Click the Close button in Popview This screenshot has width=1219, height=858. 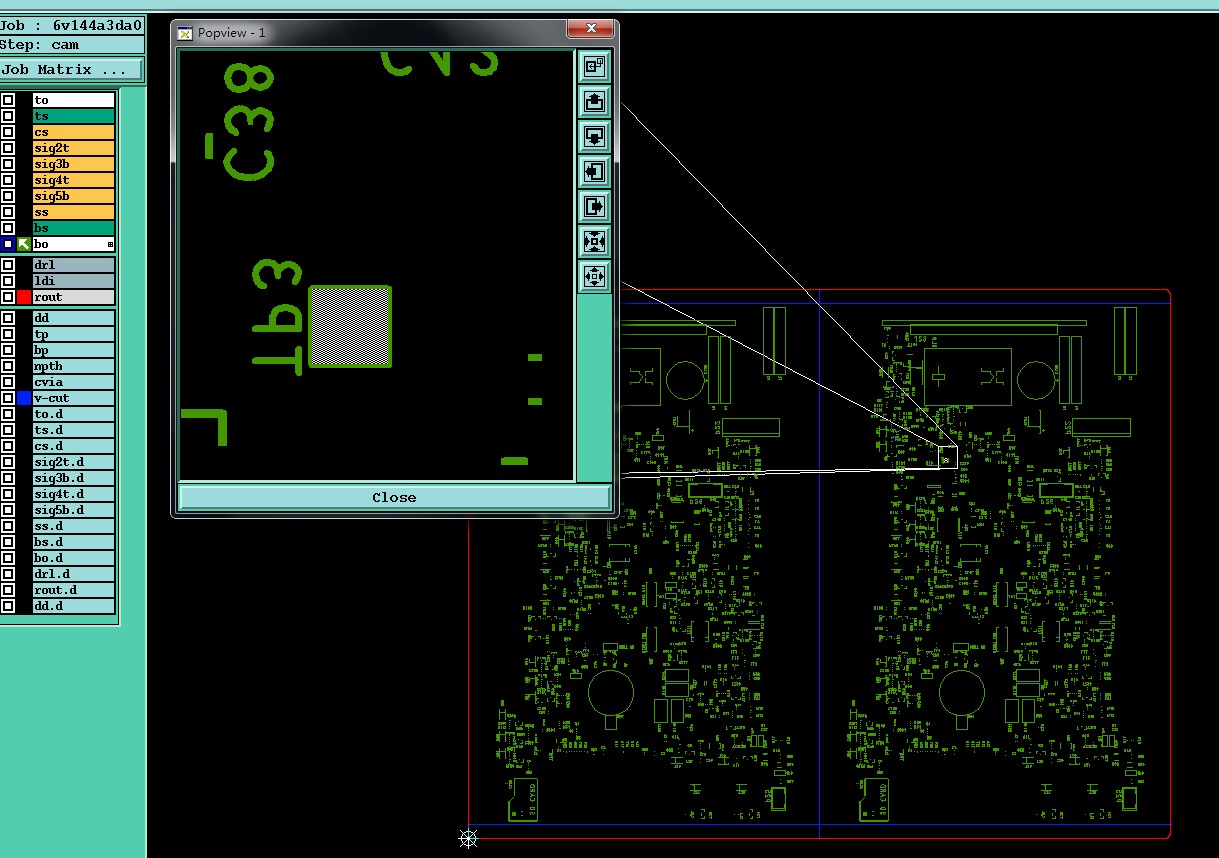pos(394,497)
